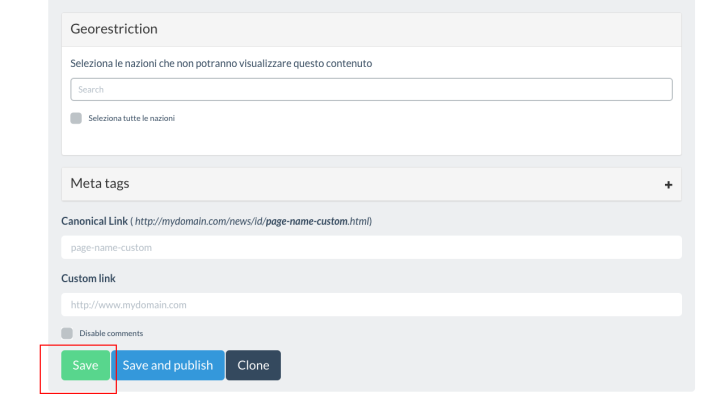This screenshot has width=720, height=410.
Task: Tick the Disable comments checkbox
Action: tap(67, 333)
